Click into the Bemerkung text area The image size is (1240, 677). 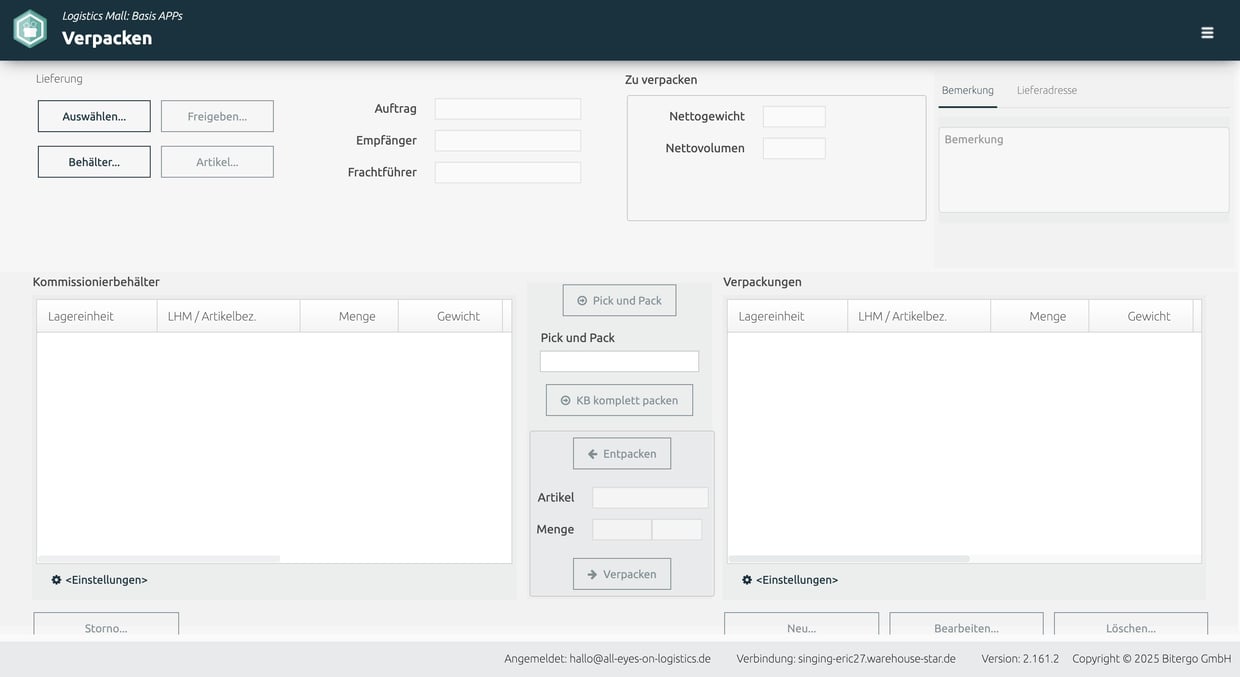tap(1084, 170)
